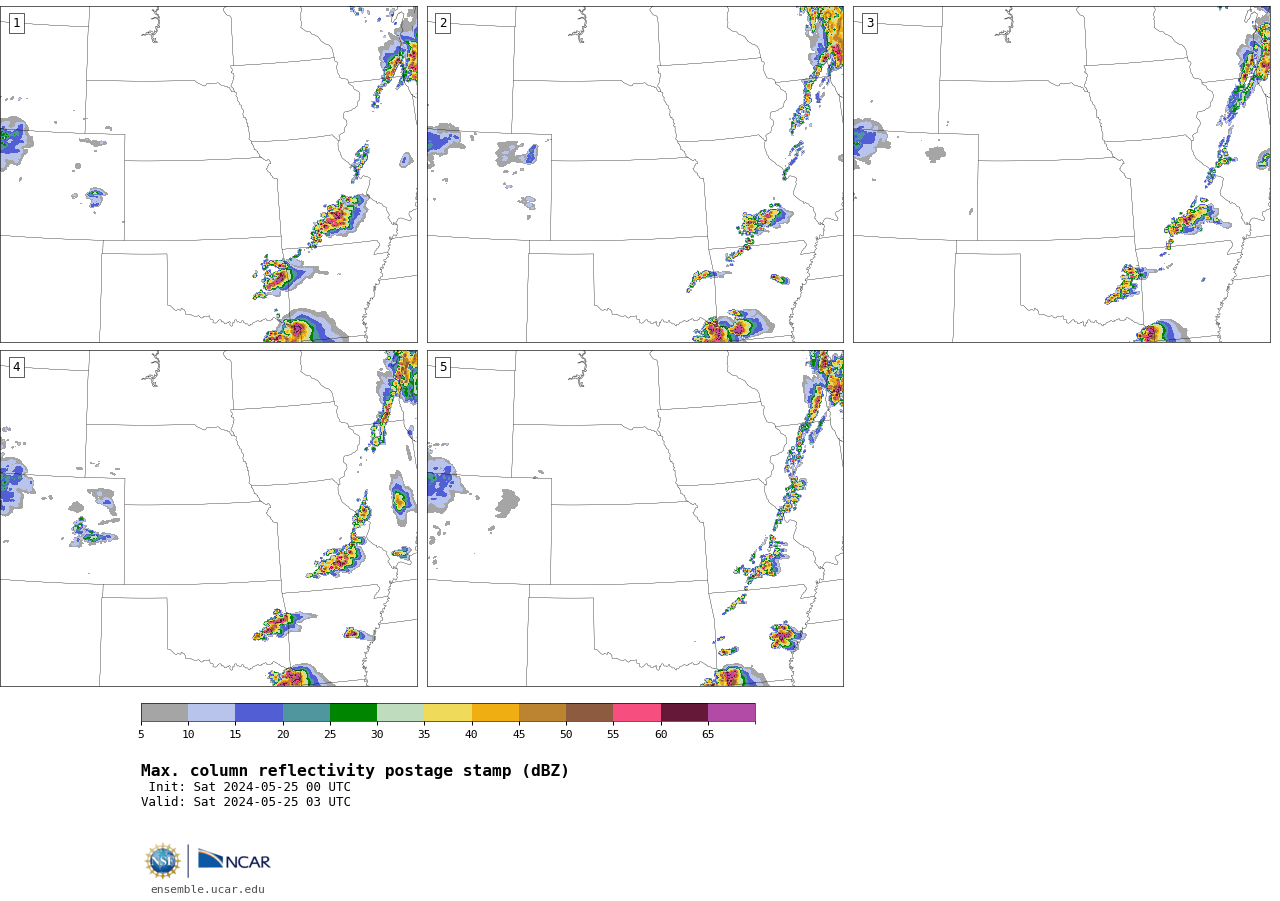Click the NSF logo
1280x901 pixels.
(163, 861)
